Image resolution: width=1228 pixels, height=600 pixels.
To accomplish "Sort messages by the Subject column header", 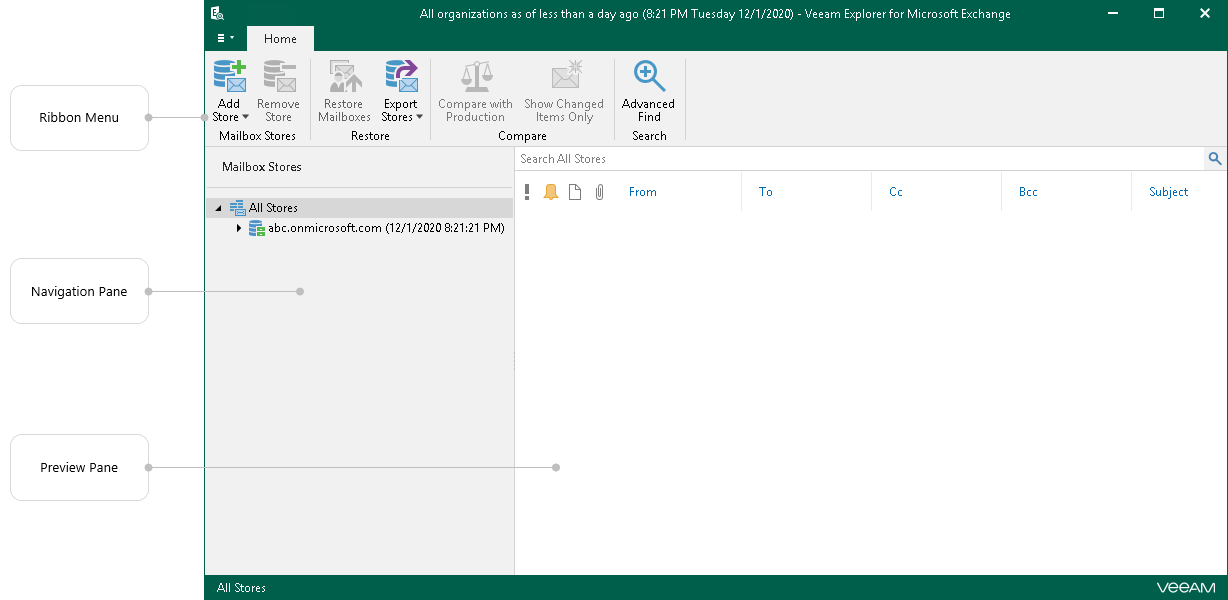I will [x=1168, y=192].
